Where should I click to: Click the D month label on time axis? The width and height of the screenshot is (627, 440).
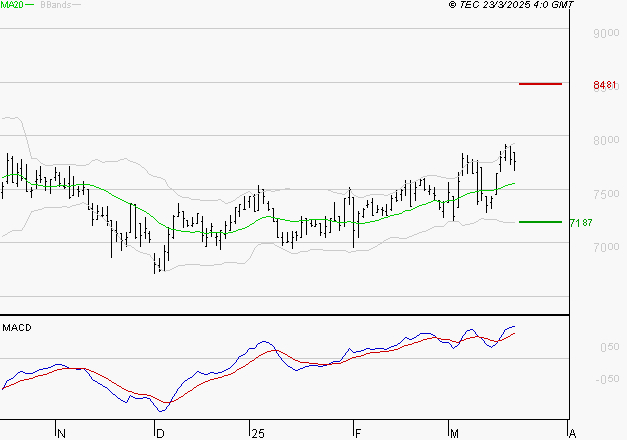[160, 434]
